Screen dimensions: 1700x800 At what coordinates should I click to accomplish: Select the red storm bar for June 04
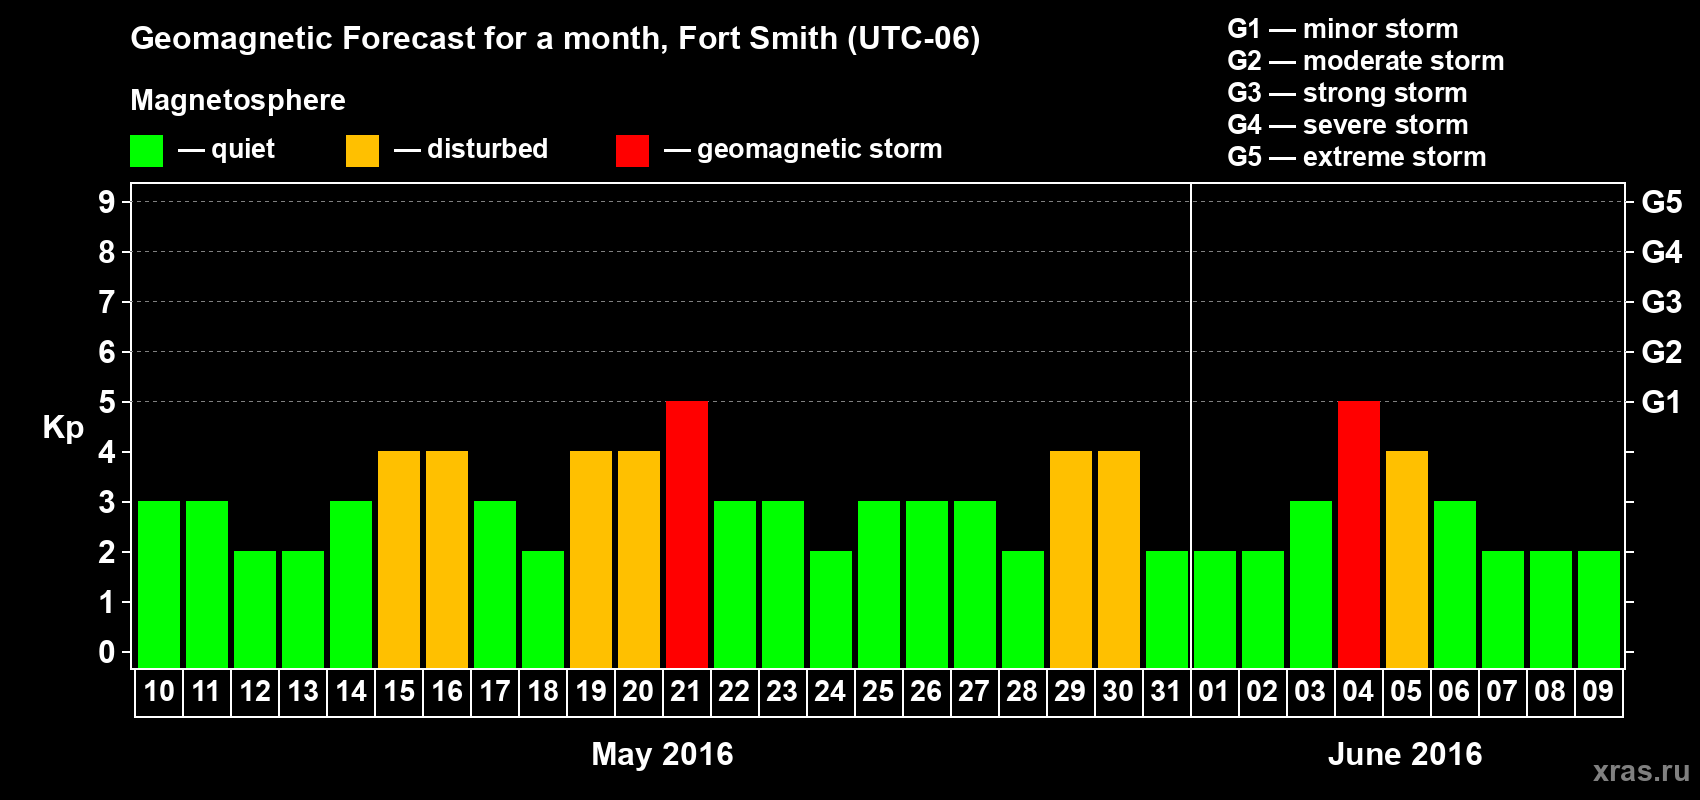click(1359, 535)
